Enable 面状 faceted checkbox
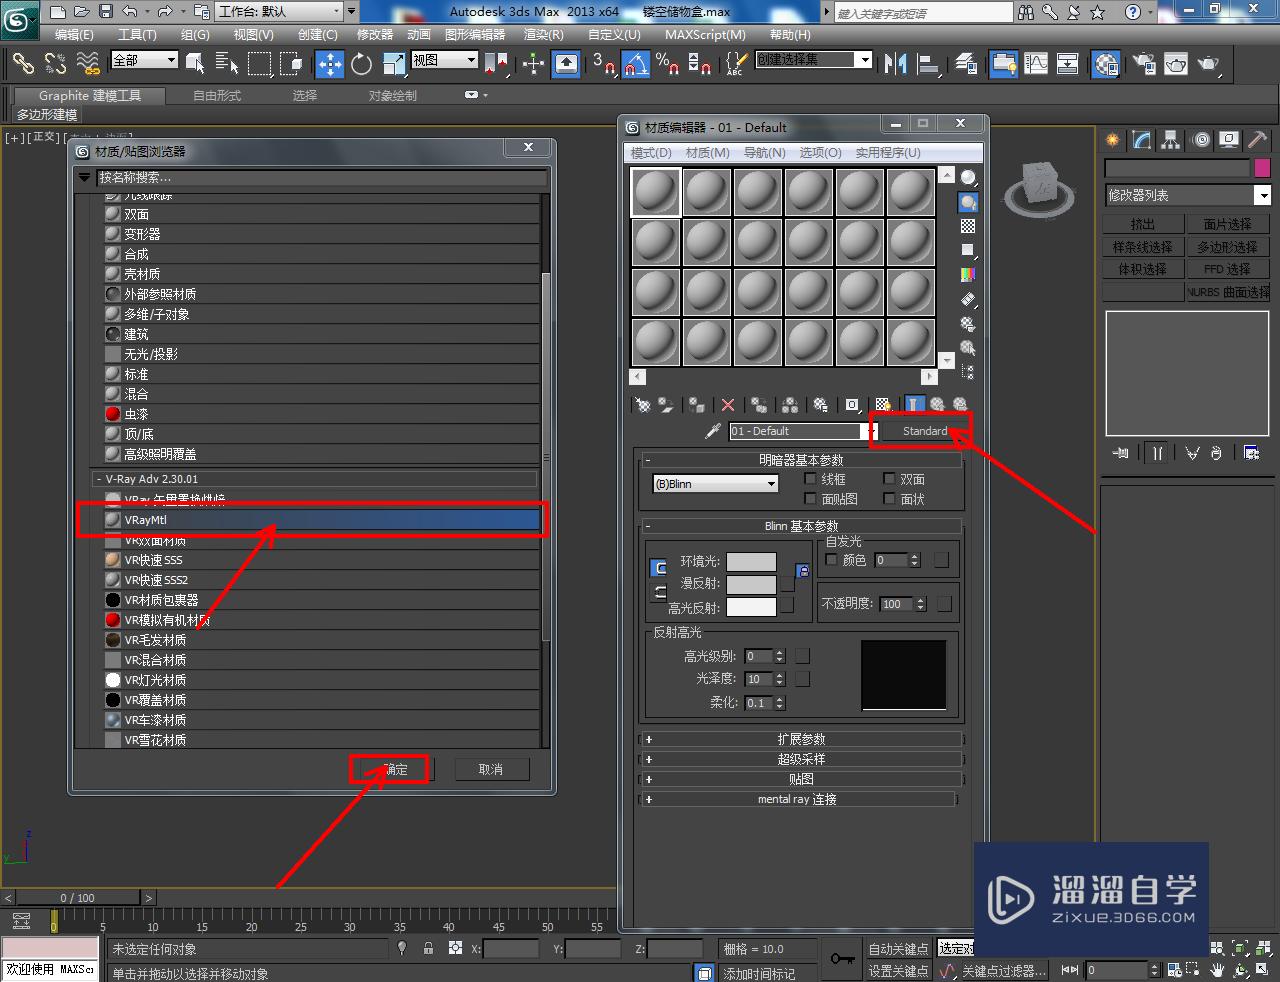1280x982 pixels. pyautogui.click(x=889, y=499)
